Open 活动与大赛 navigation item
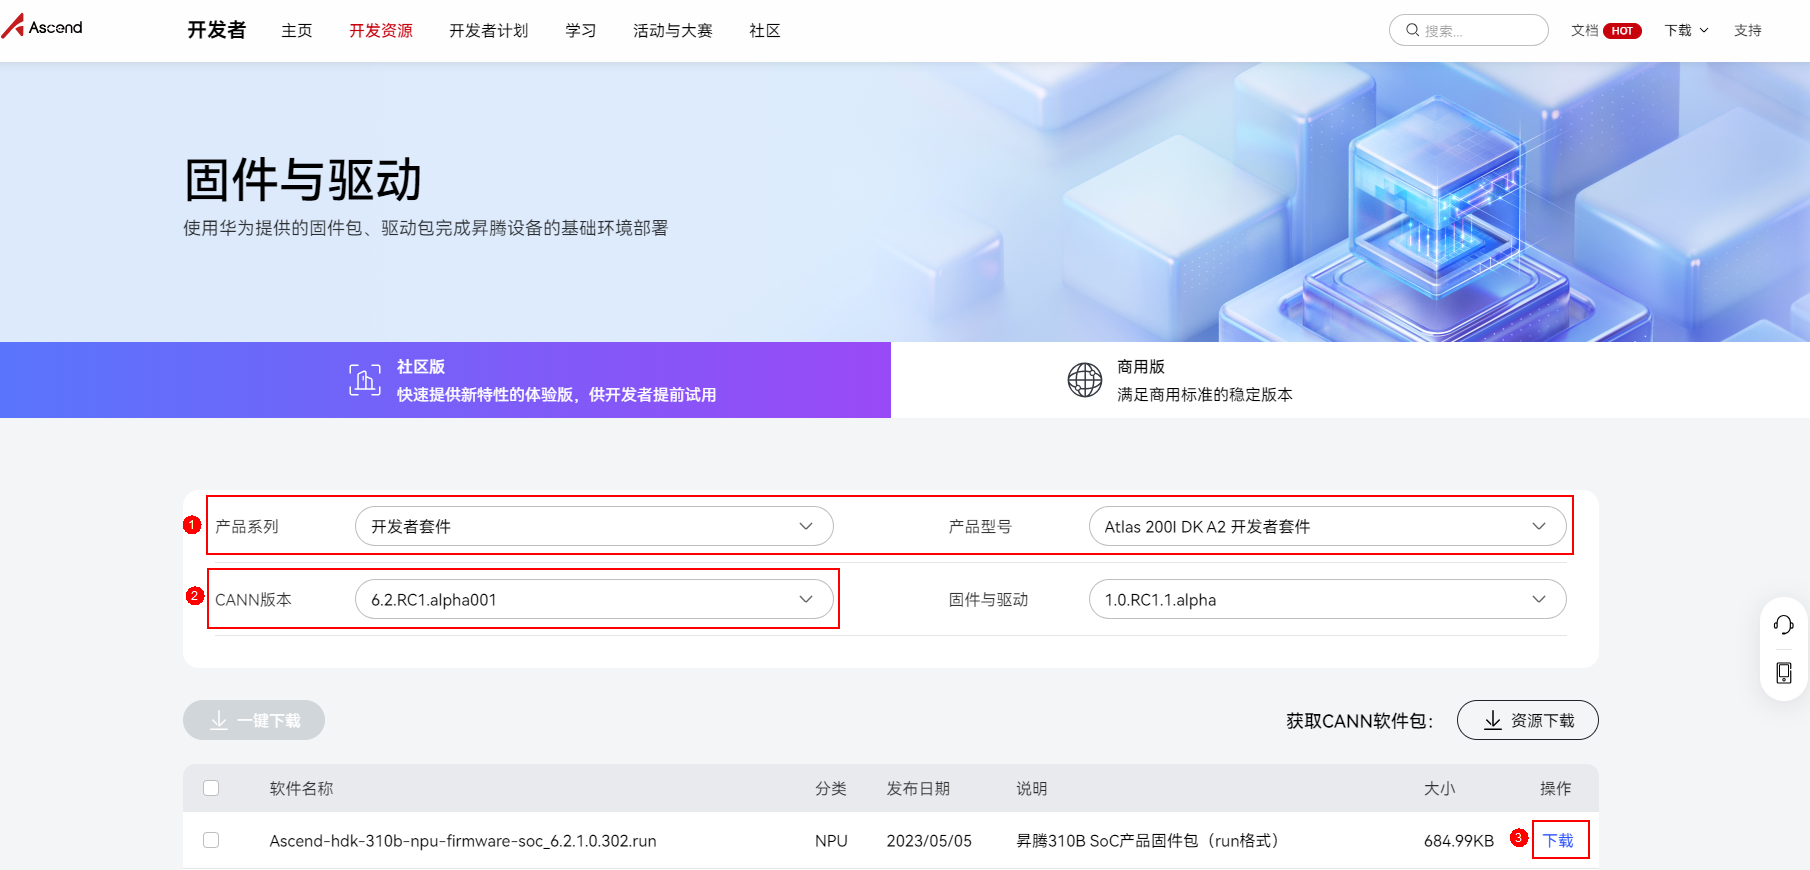This screenshot has width=1810, height=870. pos(673,31)
